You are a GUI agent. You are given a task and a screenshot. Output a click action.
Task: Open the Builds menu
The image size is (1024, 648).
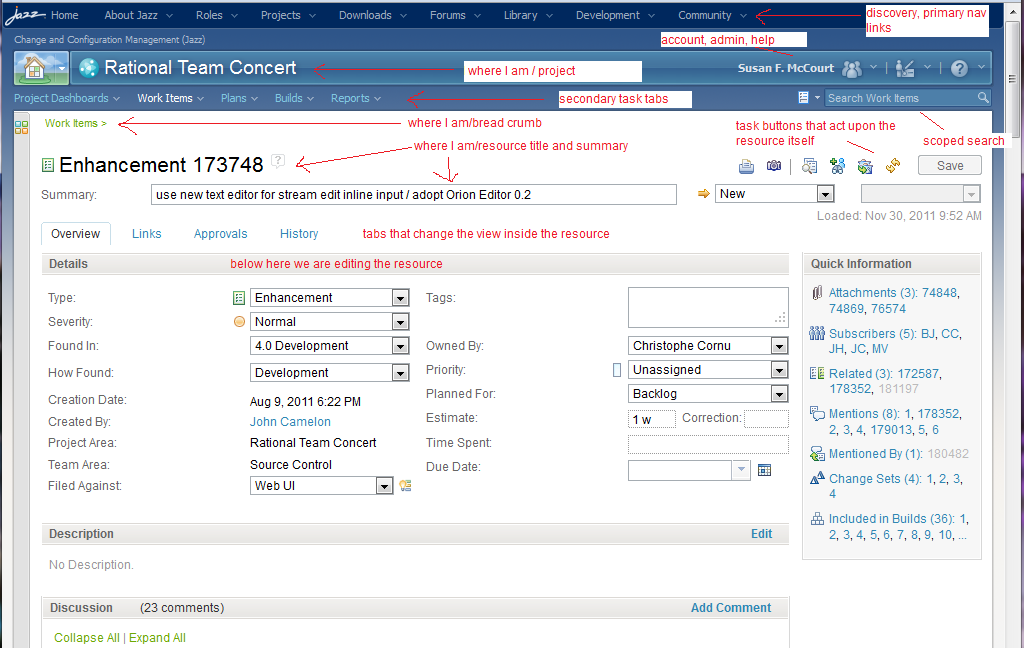(294, 98)
